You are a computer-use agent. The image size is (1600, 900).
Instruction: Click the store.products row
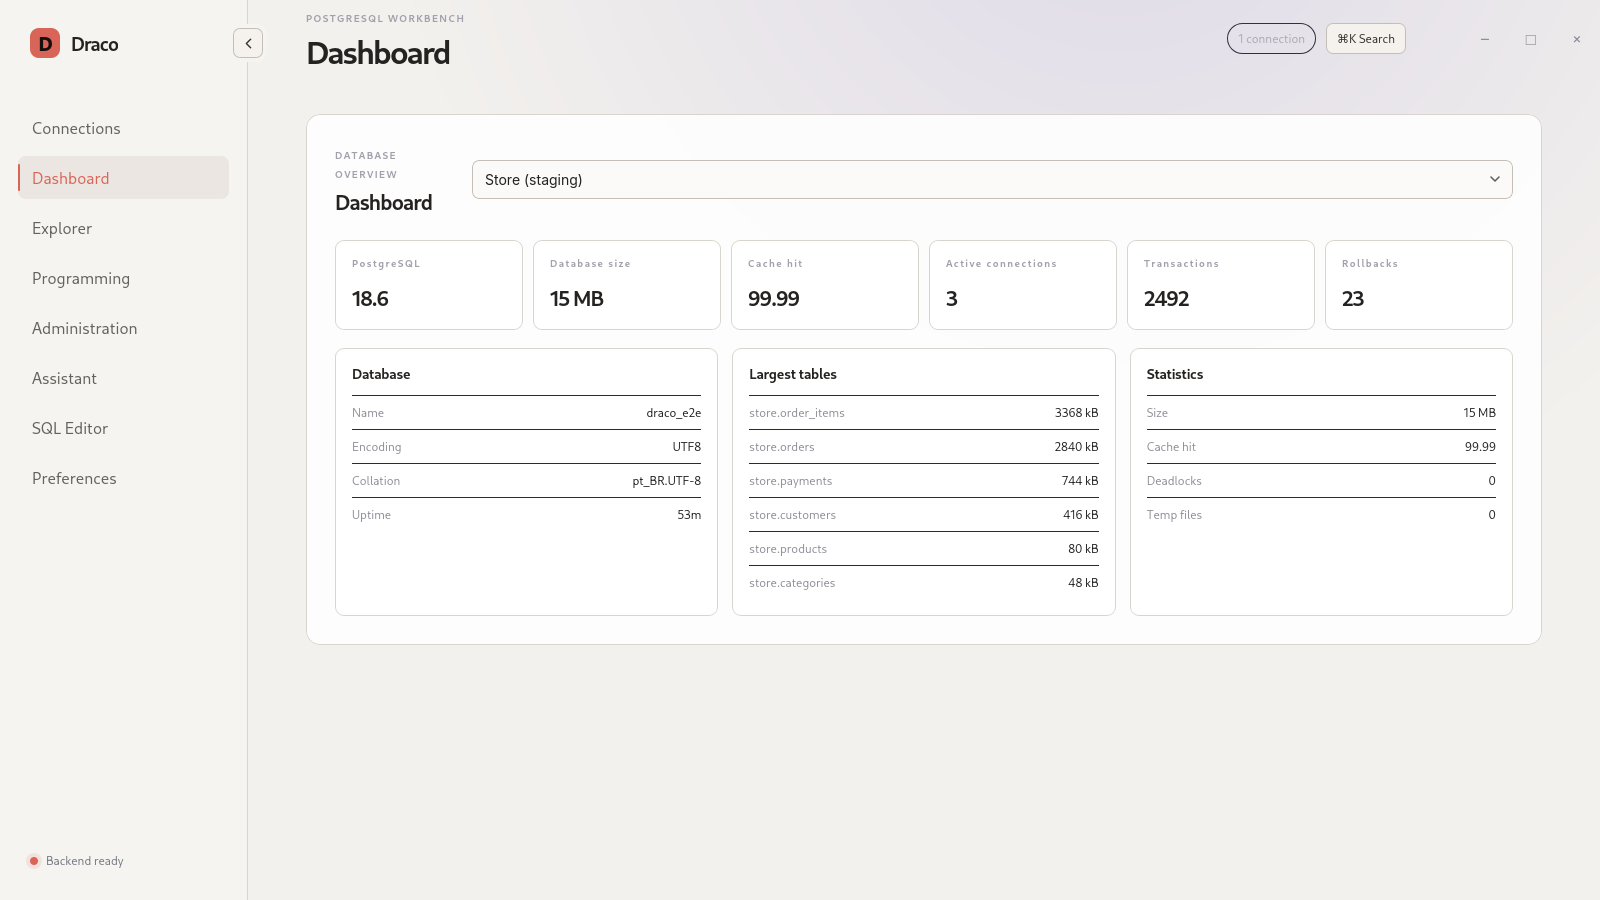(x=924, y=549)
